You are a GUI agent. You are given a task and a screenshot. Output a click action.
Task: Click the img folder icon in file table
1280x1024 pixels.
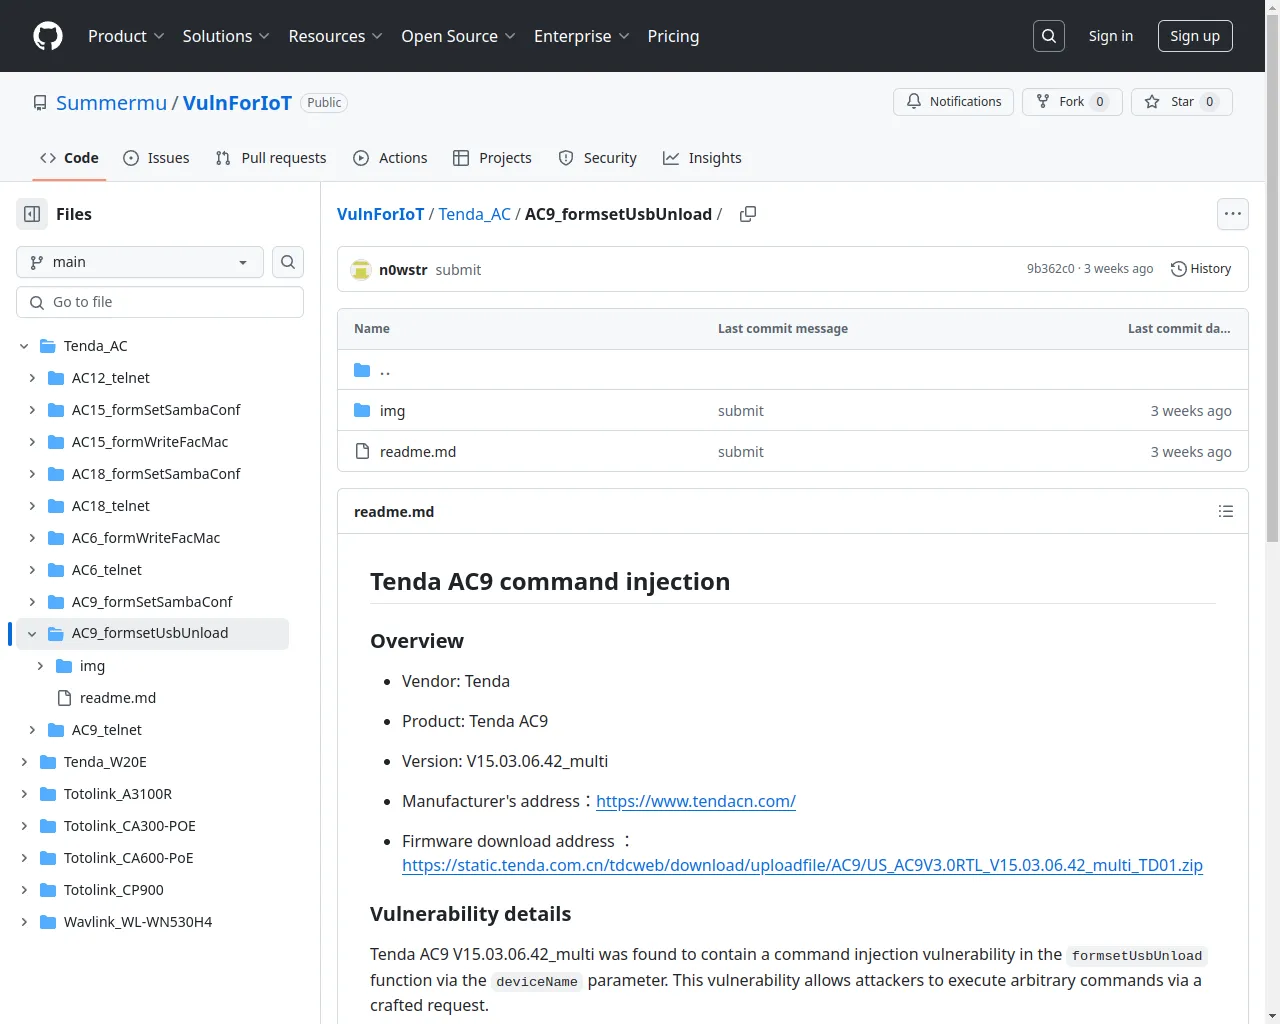362,410
